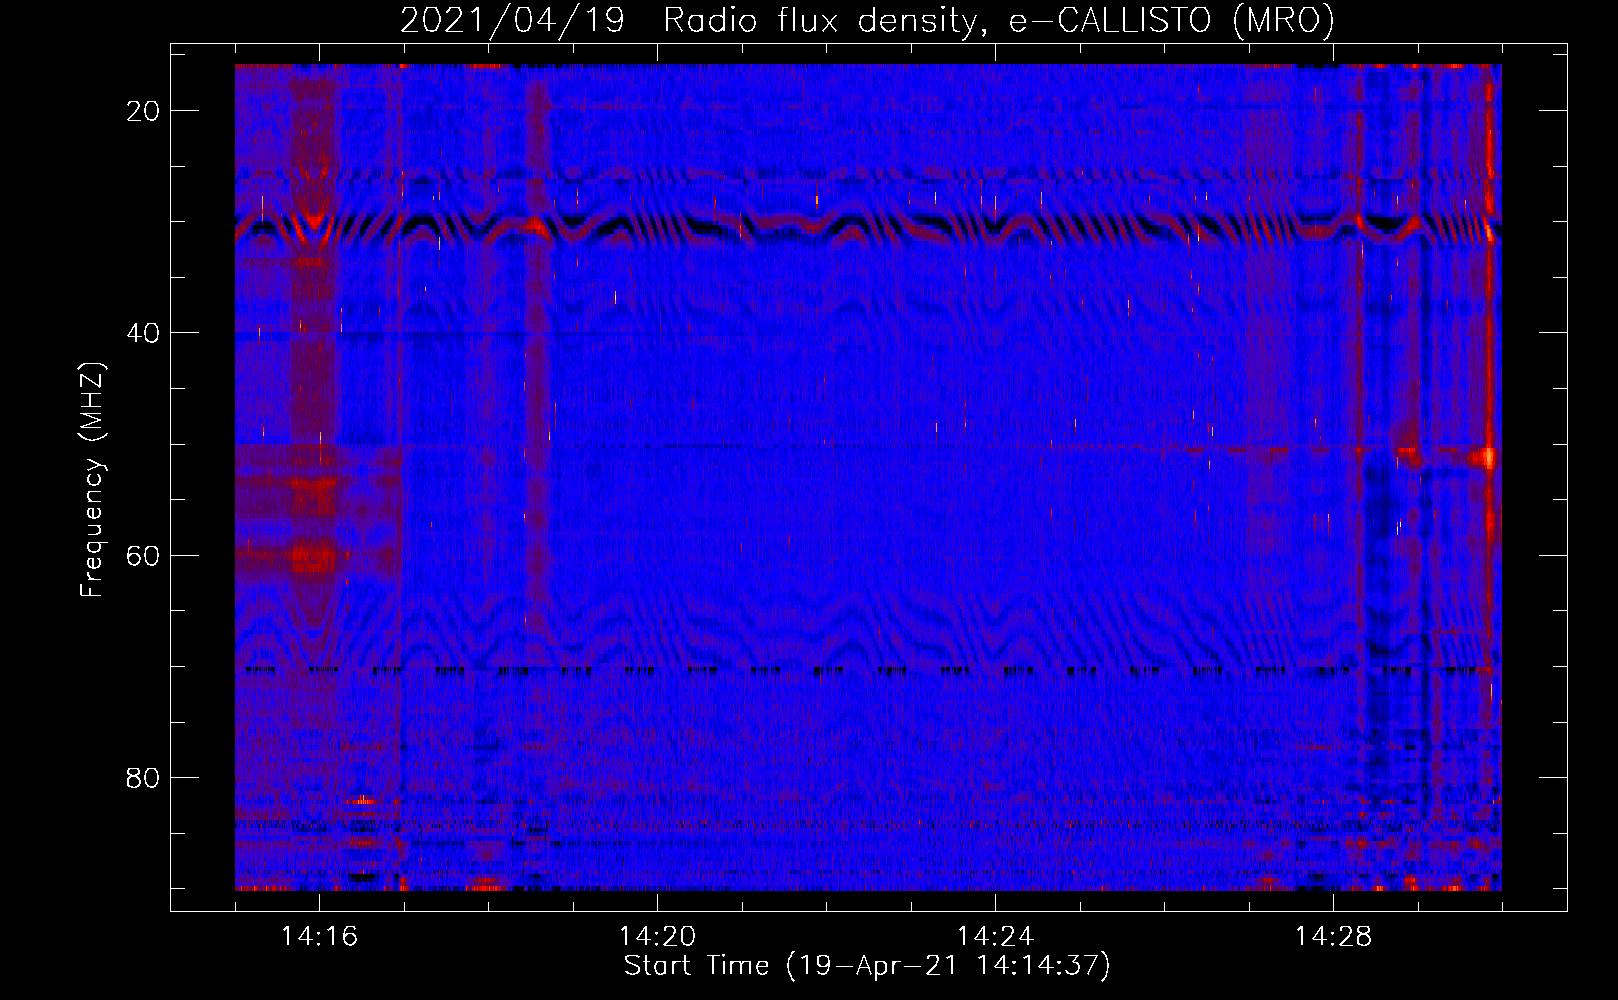Click the plot title 'Radio flux density, e-CALLISTO (MRO)'
The height and width of the screenshot is (1000, 1618).
999,21
